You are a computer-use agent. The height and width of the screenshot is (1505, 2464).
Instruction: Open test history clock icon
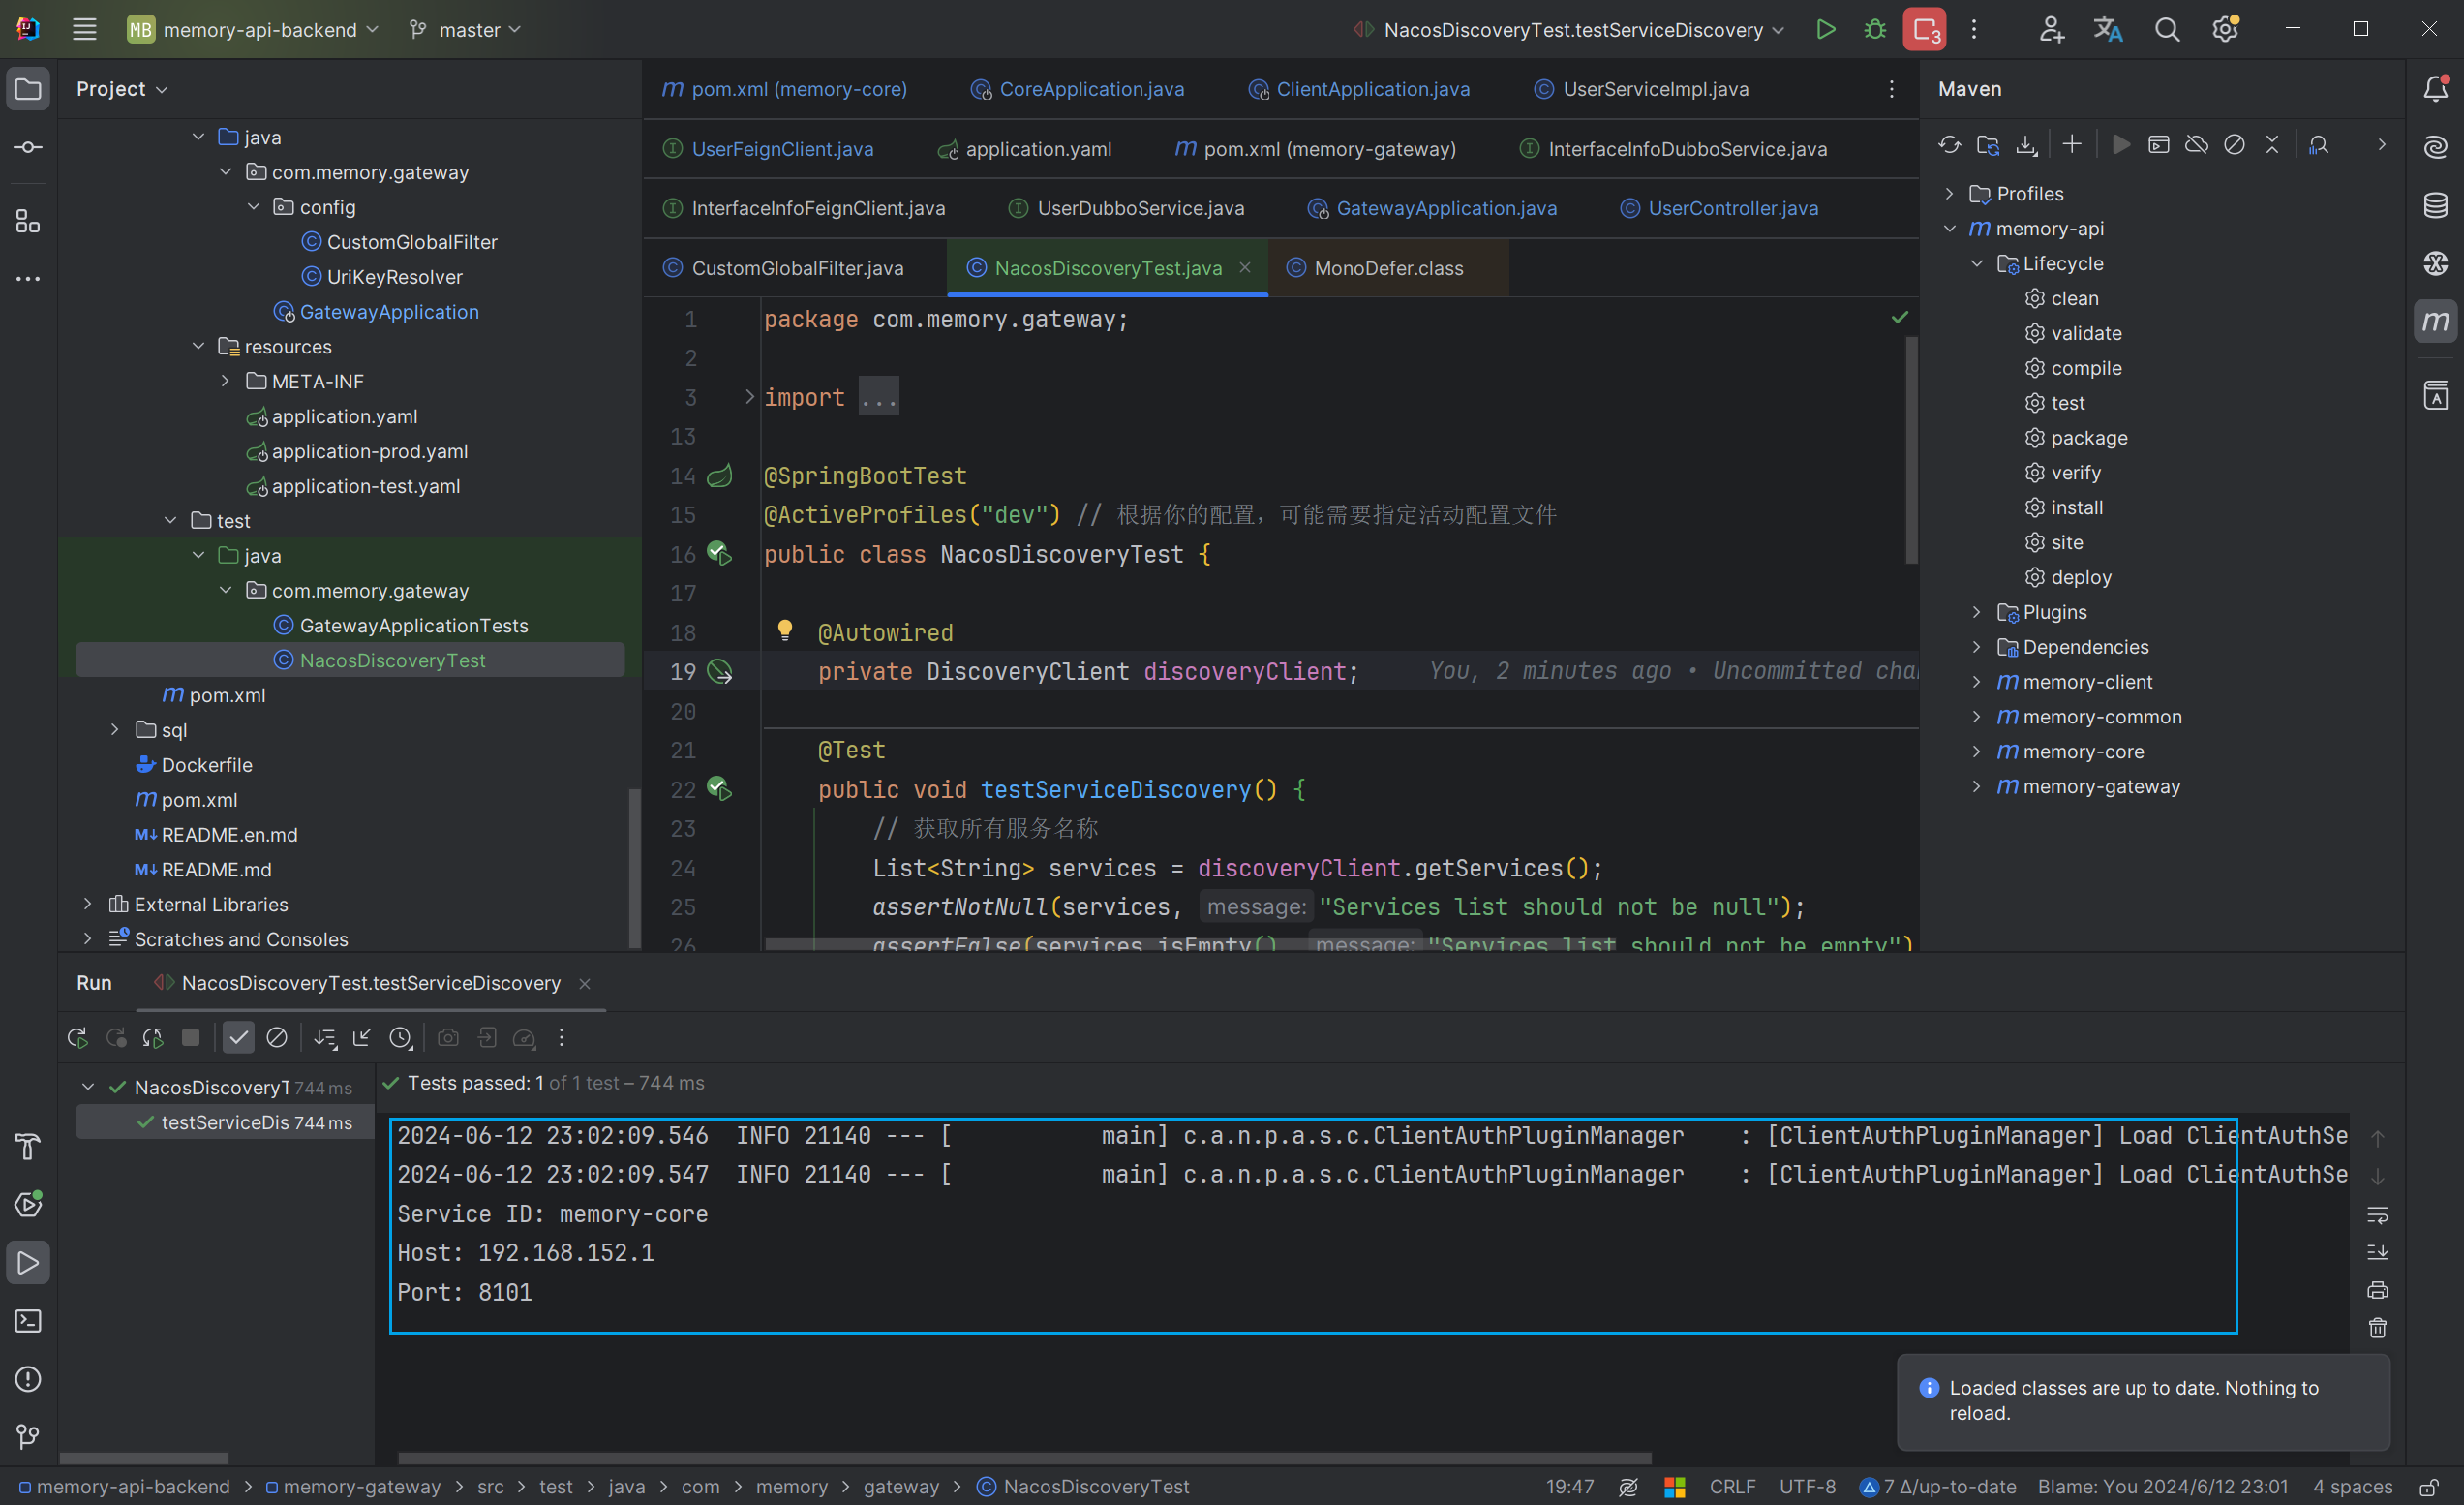tap(400, 1037)
